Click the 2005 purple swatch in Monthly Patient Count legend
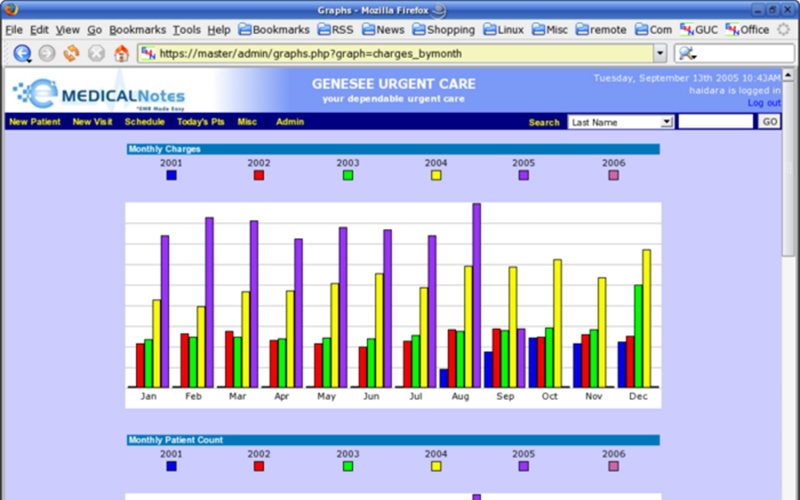 pyautogui.click(x=523, y=466)
